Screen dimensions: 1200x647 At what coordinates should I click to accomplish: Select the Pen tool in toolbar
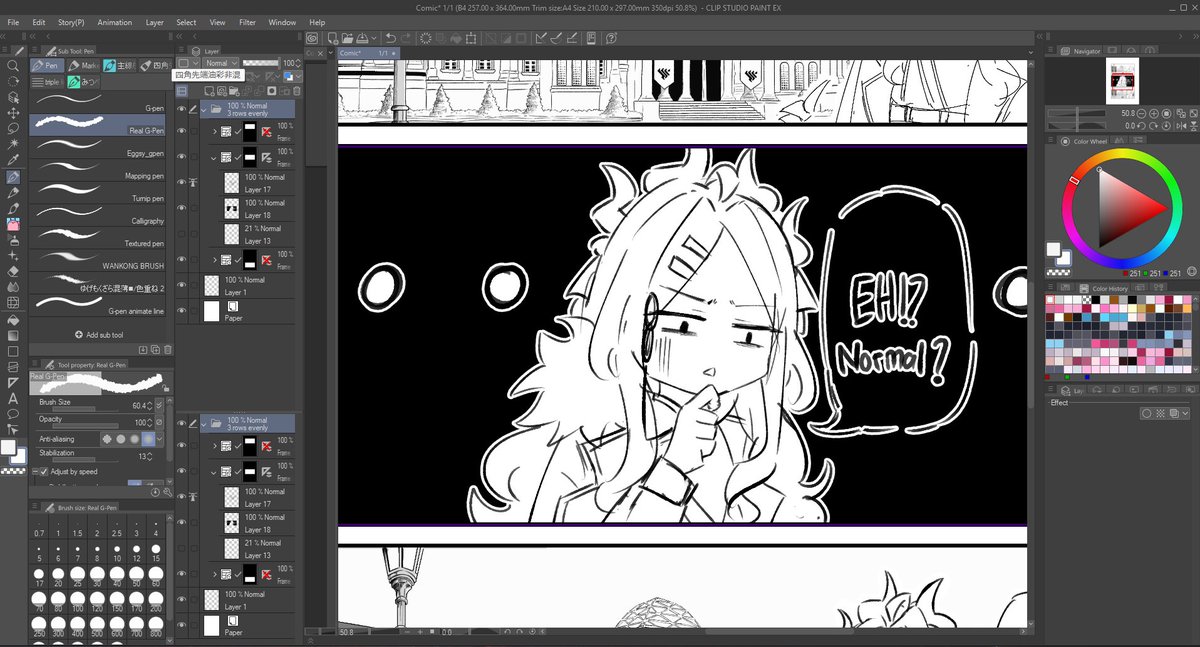[13, 177]
